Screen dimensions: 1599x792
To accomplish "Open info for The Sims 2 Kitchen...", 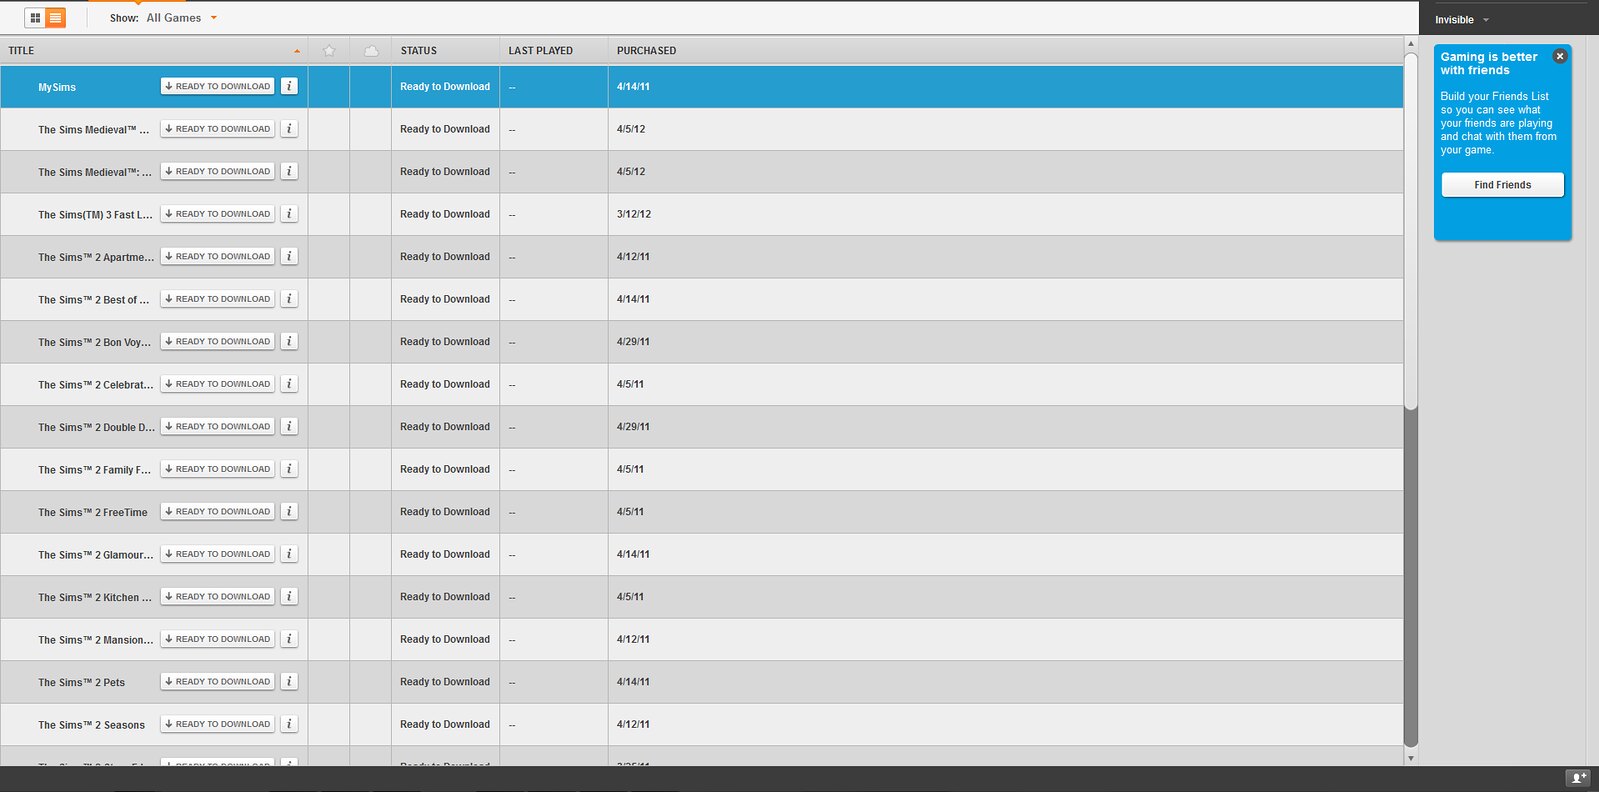I will click(289, 596).
